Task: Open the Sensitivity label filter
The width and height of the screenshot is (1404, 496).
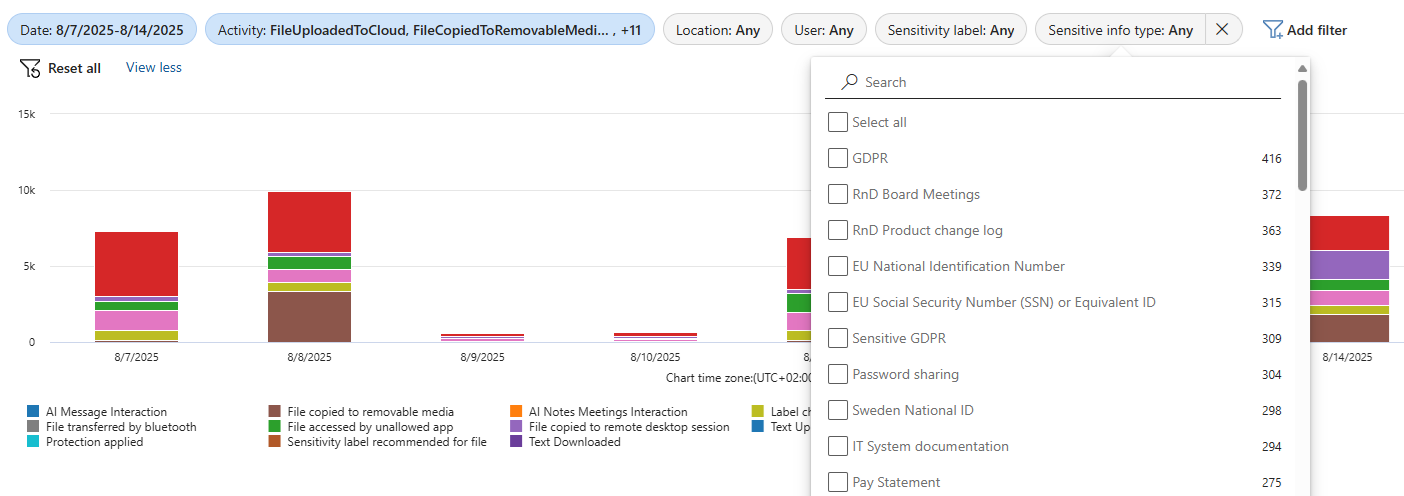Action: pyautogui.click(x=950, y=30)
